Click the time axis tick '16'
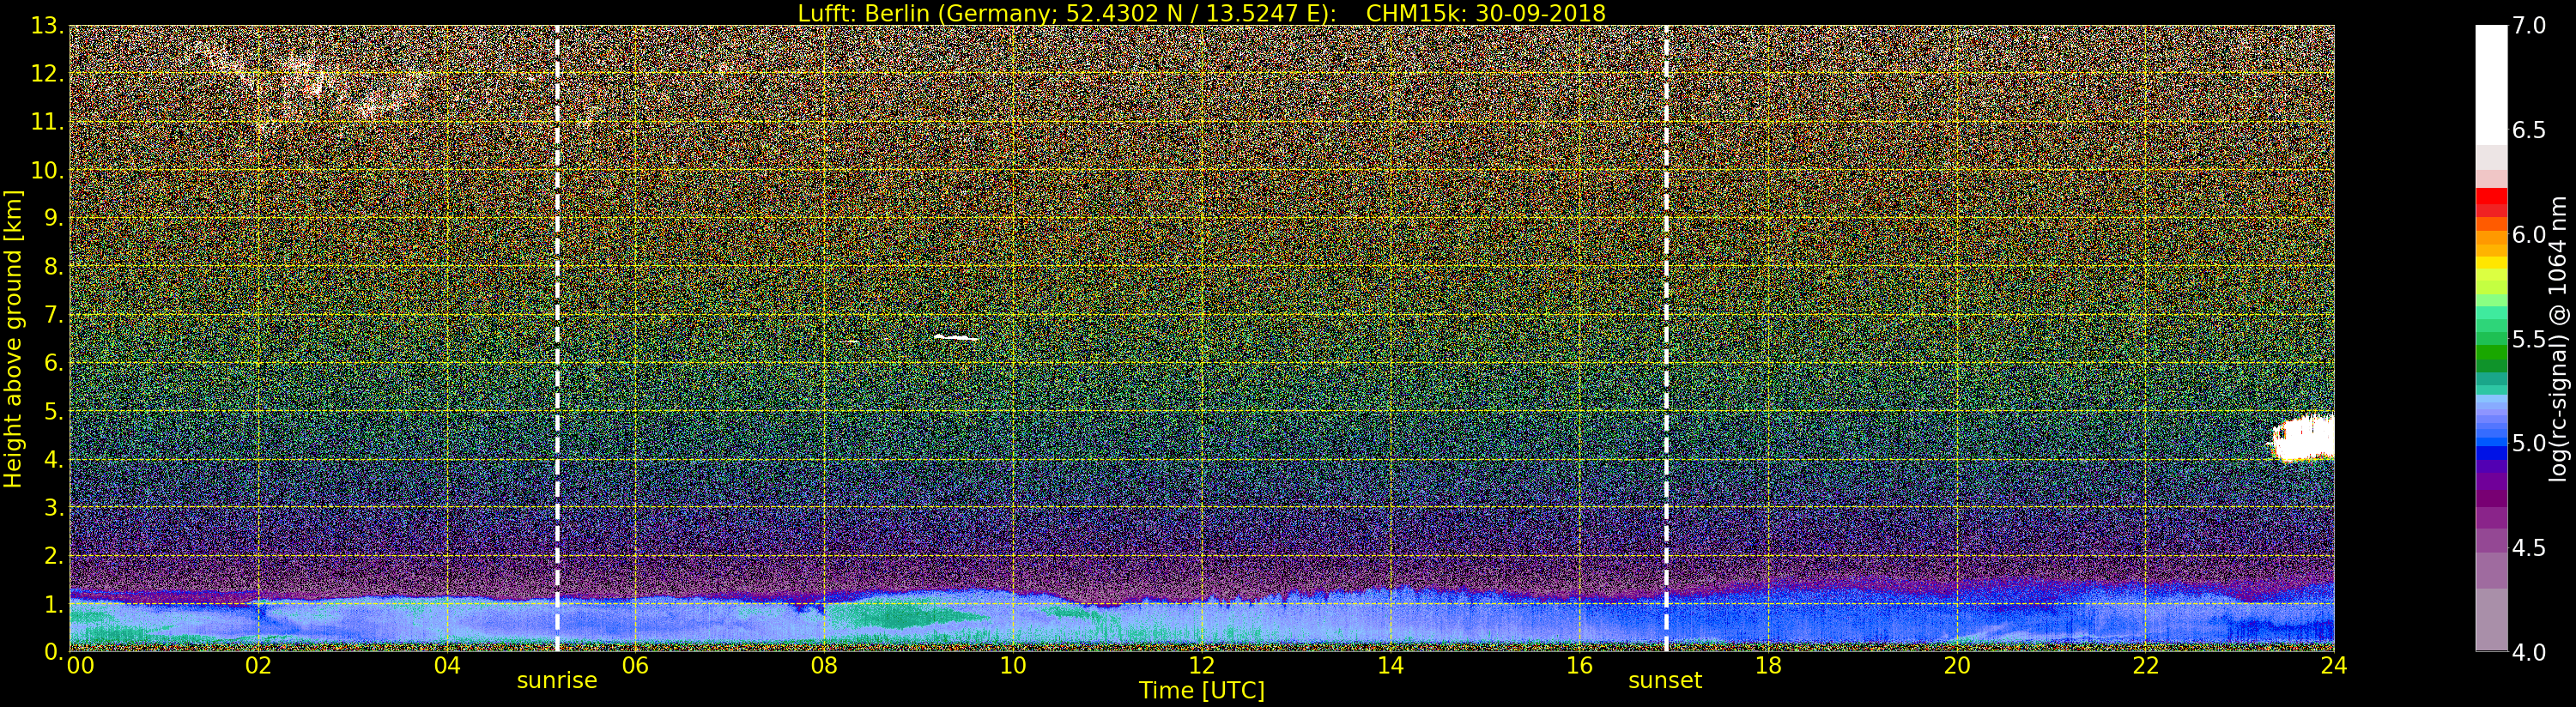This screenshot has width=2576, height=707. click(x=1580, y=665)
